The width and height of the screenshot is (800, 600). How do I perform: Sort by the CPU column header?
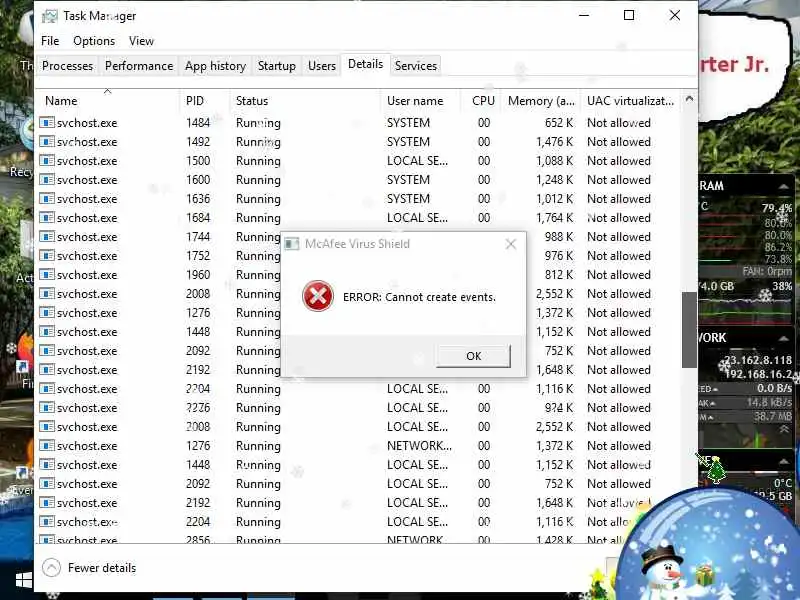pyautogui.click(x=483, y=101)
